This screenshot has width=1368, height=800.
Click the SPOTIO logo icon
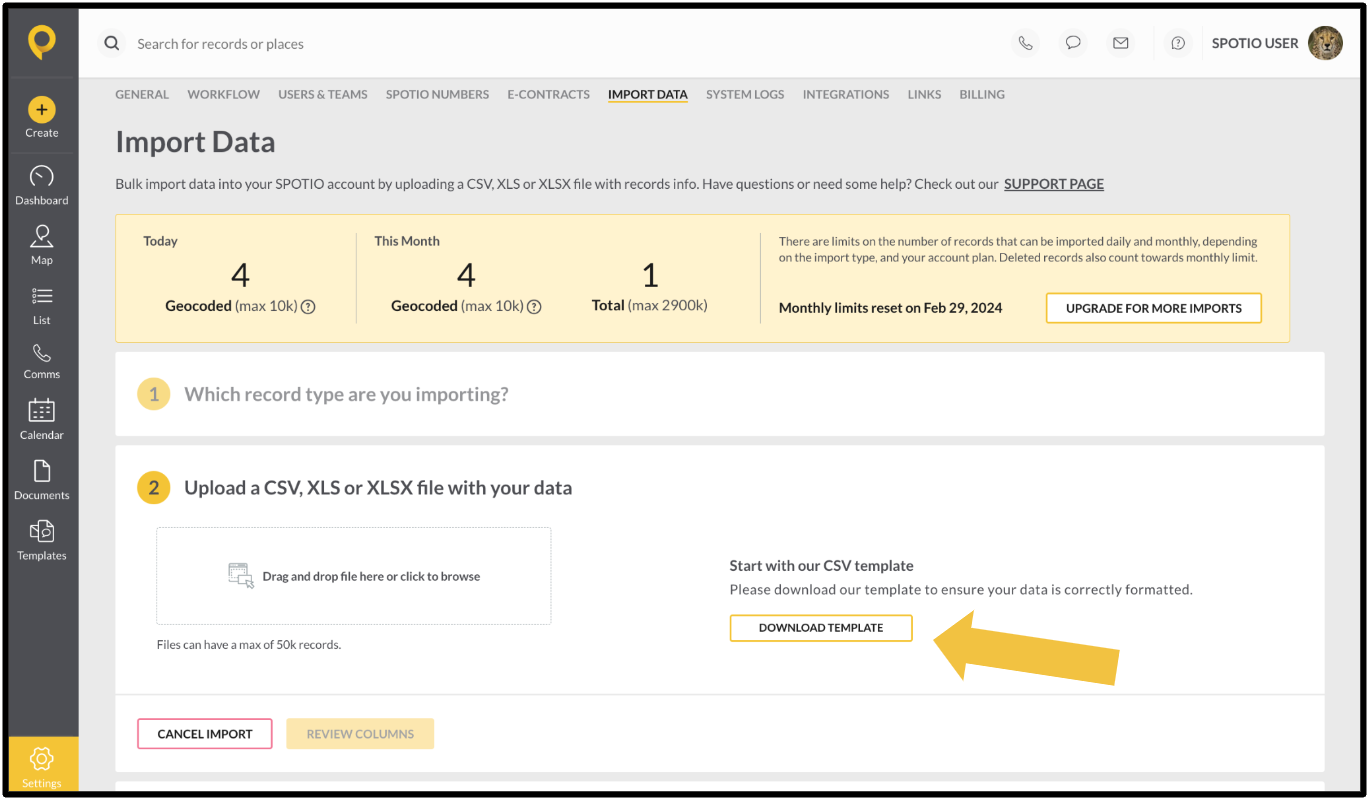42,42
